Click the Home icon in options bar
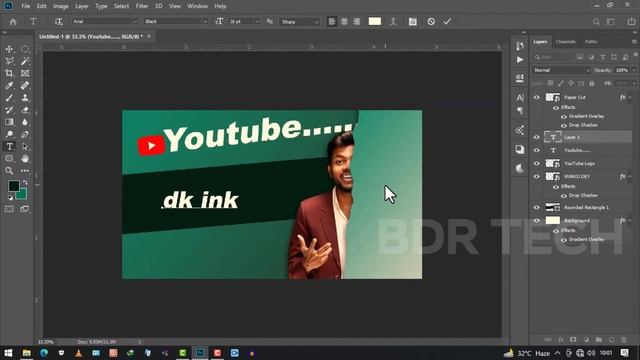The image size is (640, 360). point(13,22)
